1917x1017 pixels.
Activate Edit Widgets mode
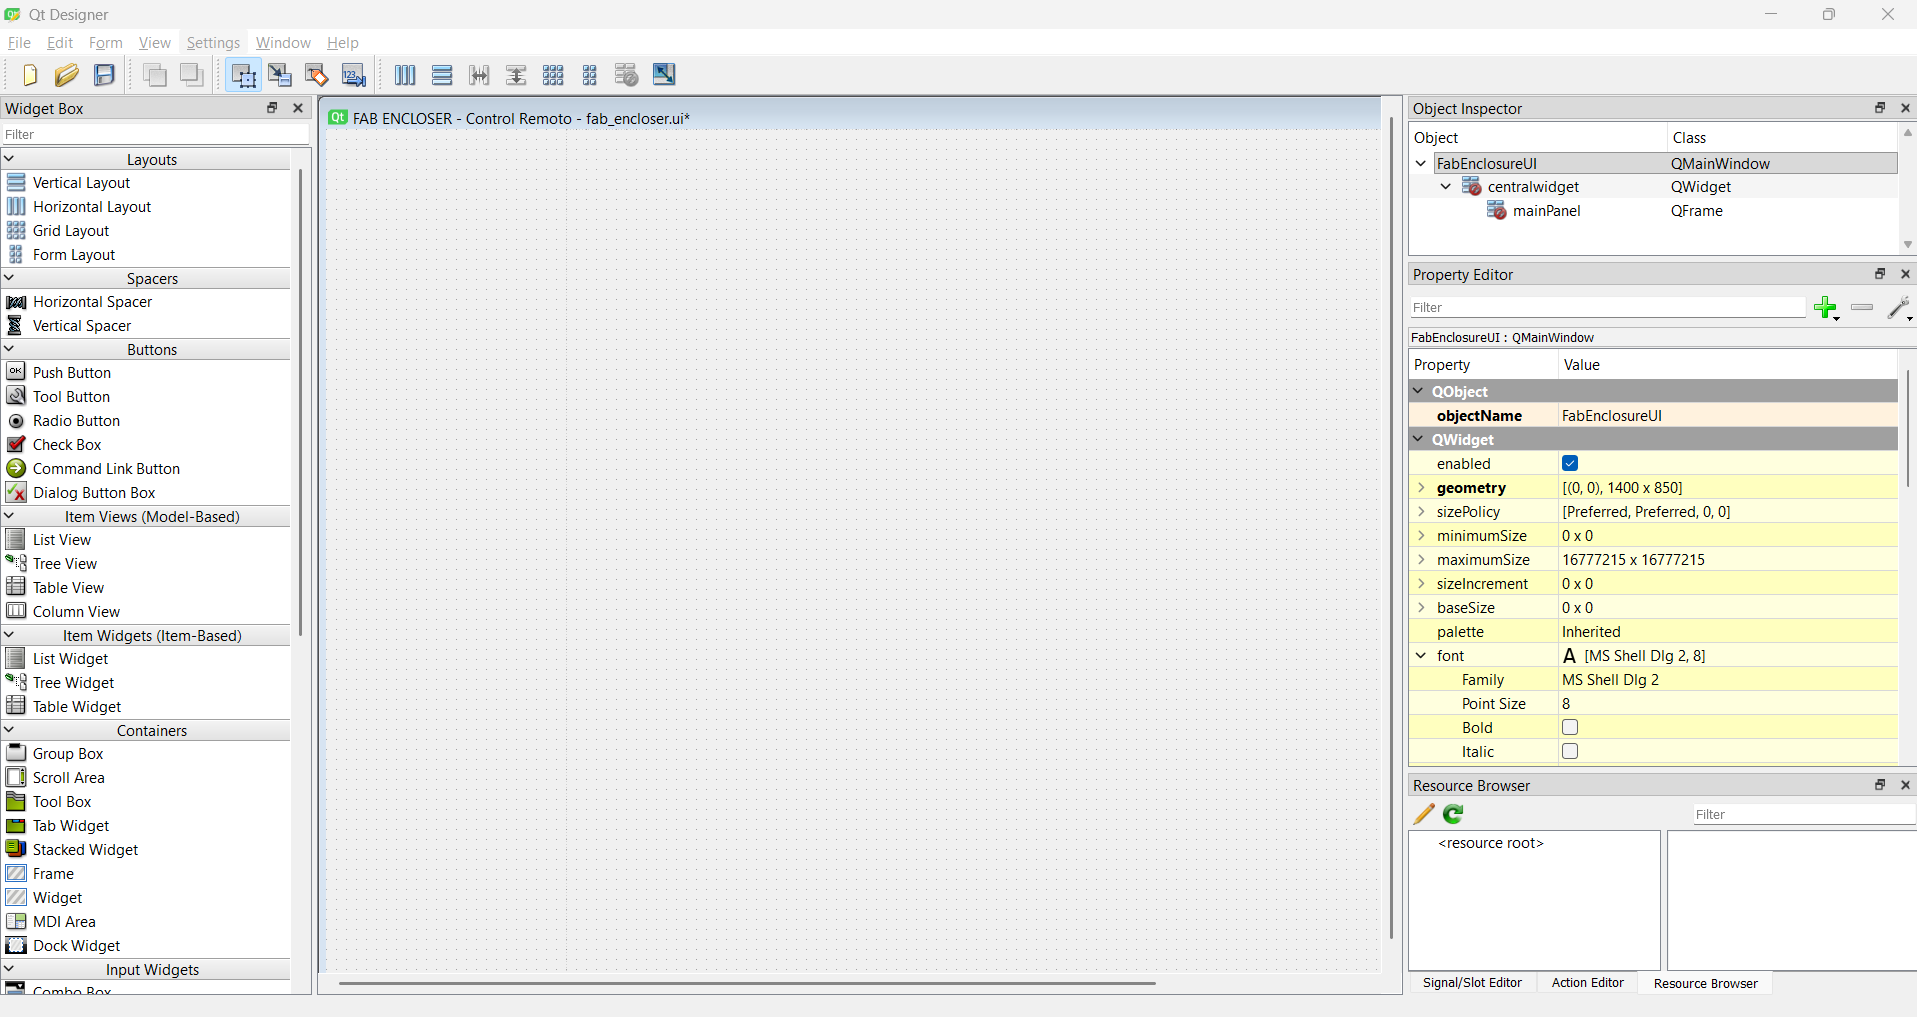[243, 75]
